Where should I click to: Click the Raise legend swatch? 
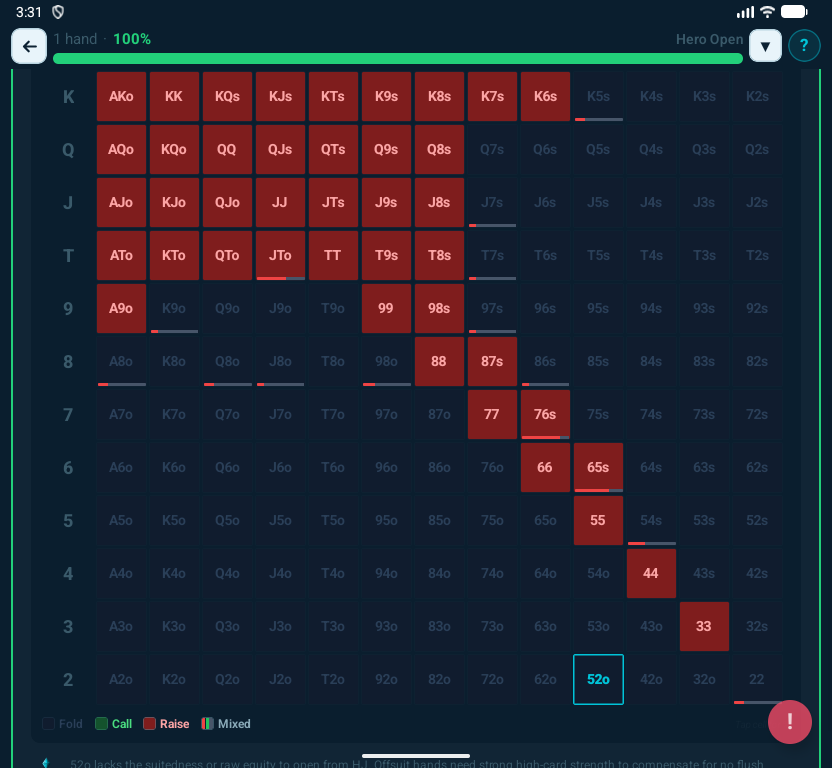click(149, 724)
